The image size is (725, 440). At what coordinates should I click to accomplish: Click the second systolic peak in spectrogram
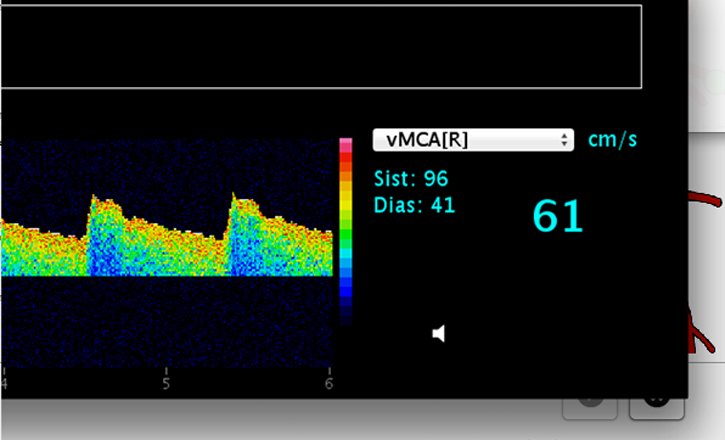[234, 197]
